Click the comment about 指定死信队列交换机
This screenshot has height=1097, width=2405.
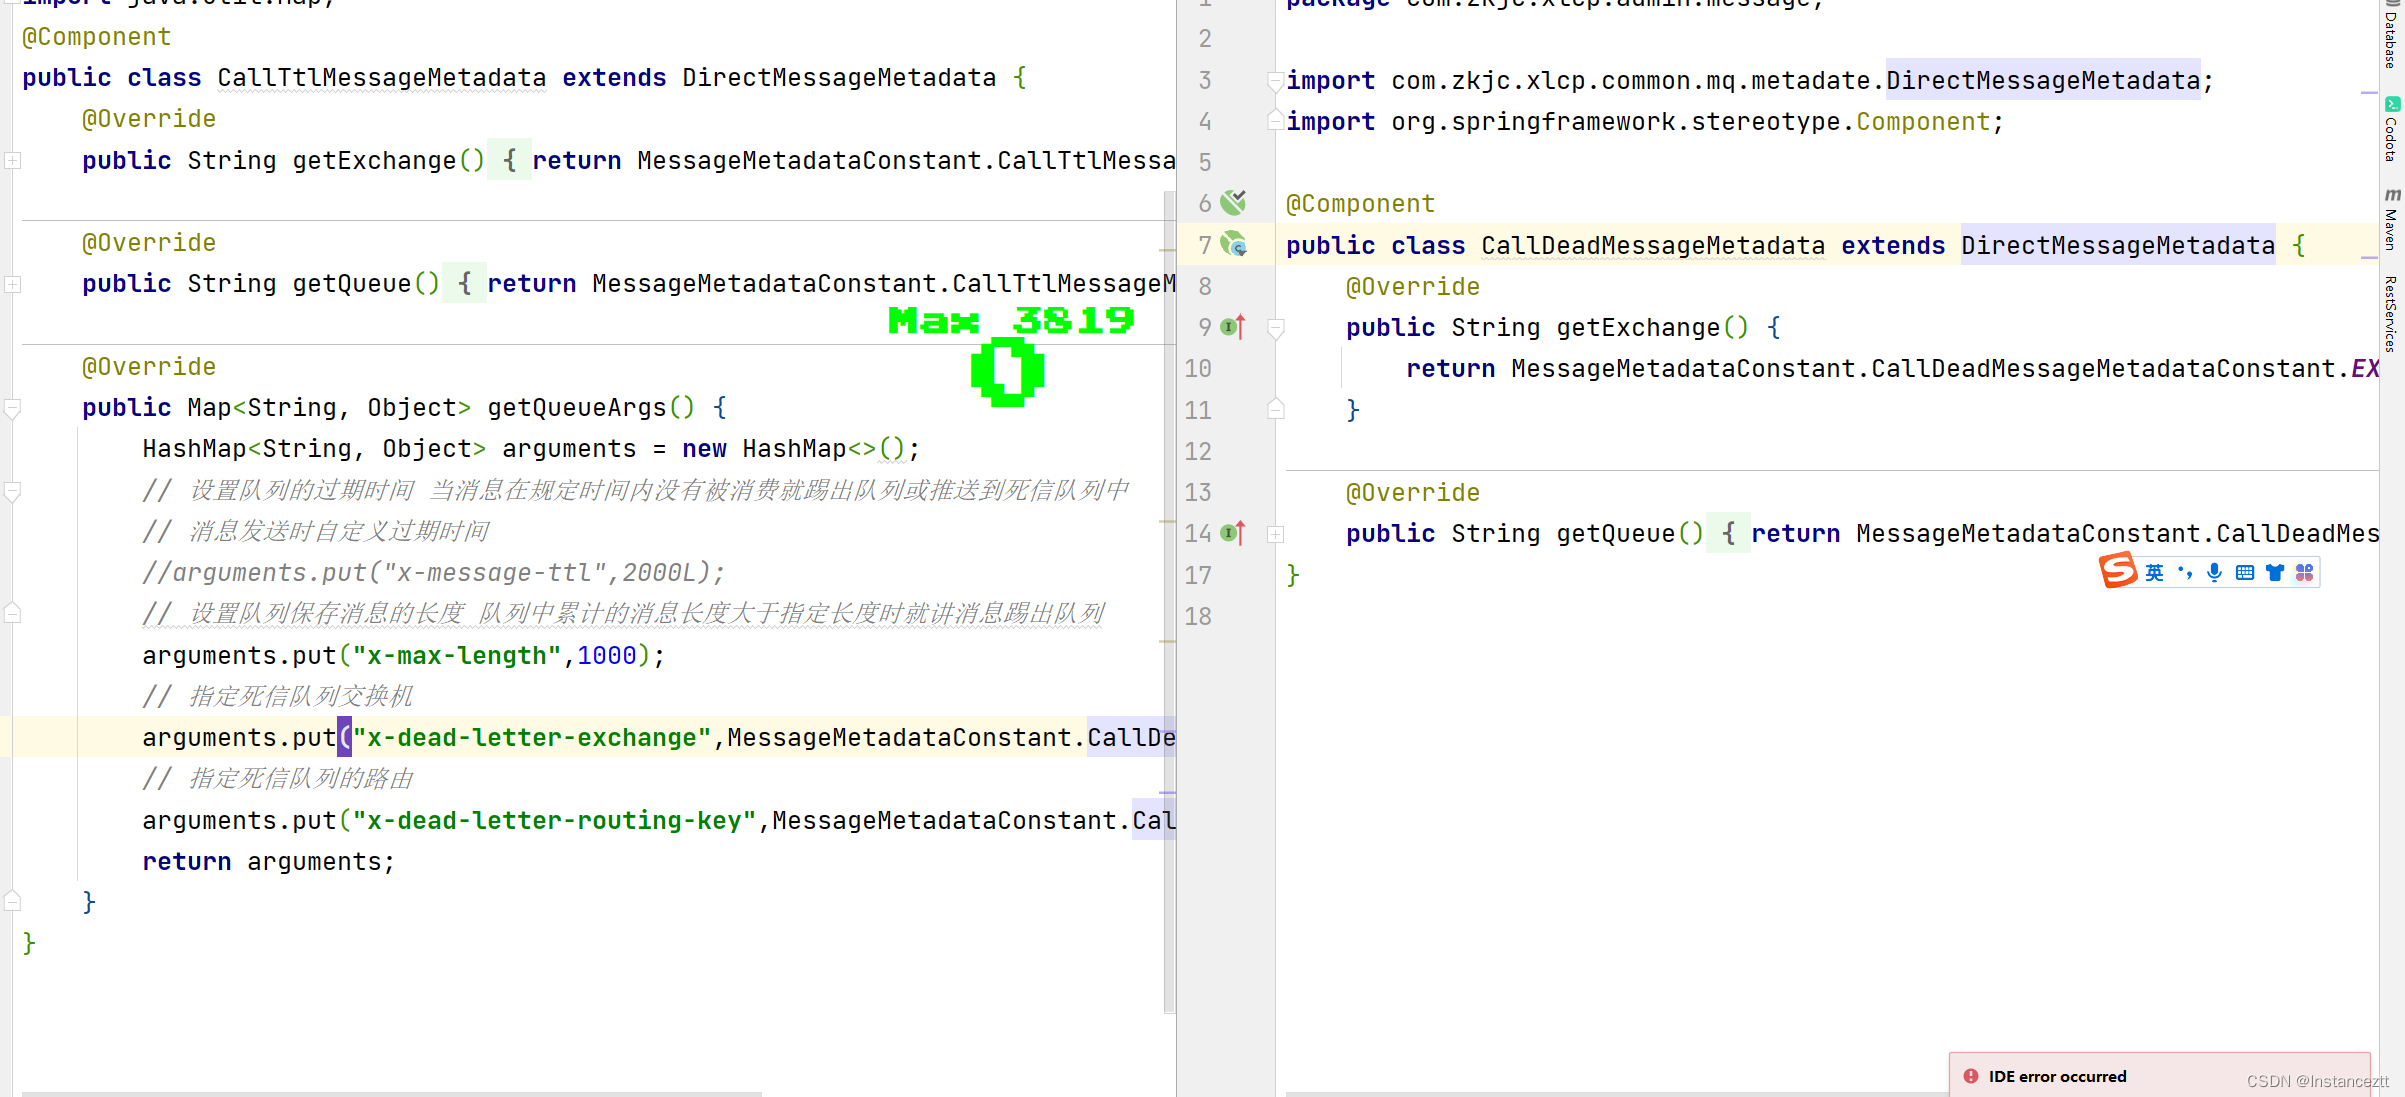[x=277, y=696]
